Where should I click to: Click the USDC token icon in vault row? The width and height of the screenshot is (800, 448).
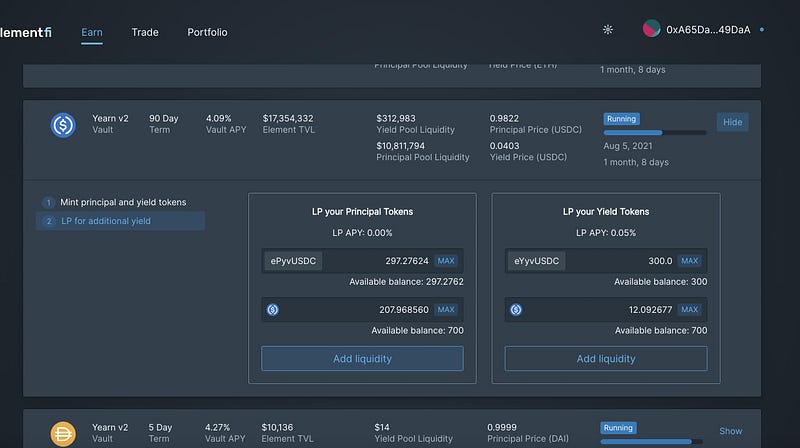point(63,125)
